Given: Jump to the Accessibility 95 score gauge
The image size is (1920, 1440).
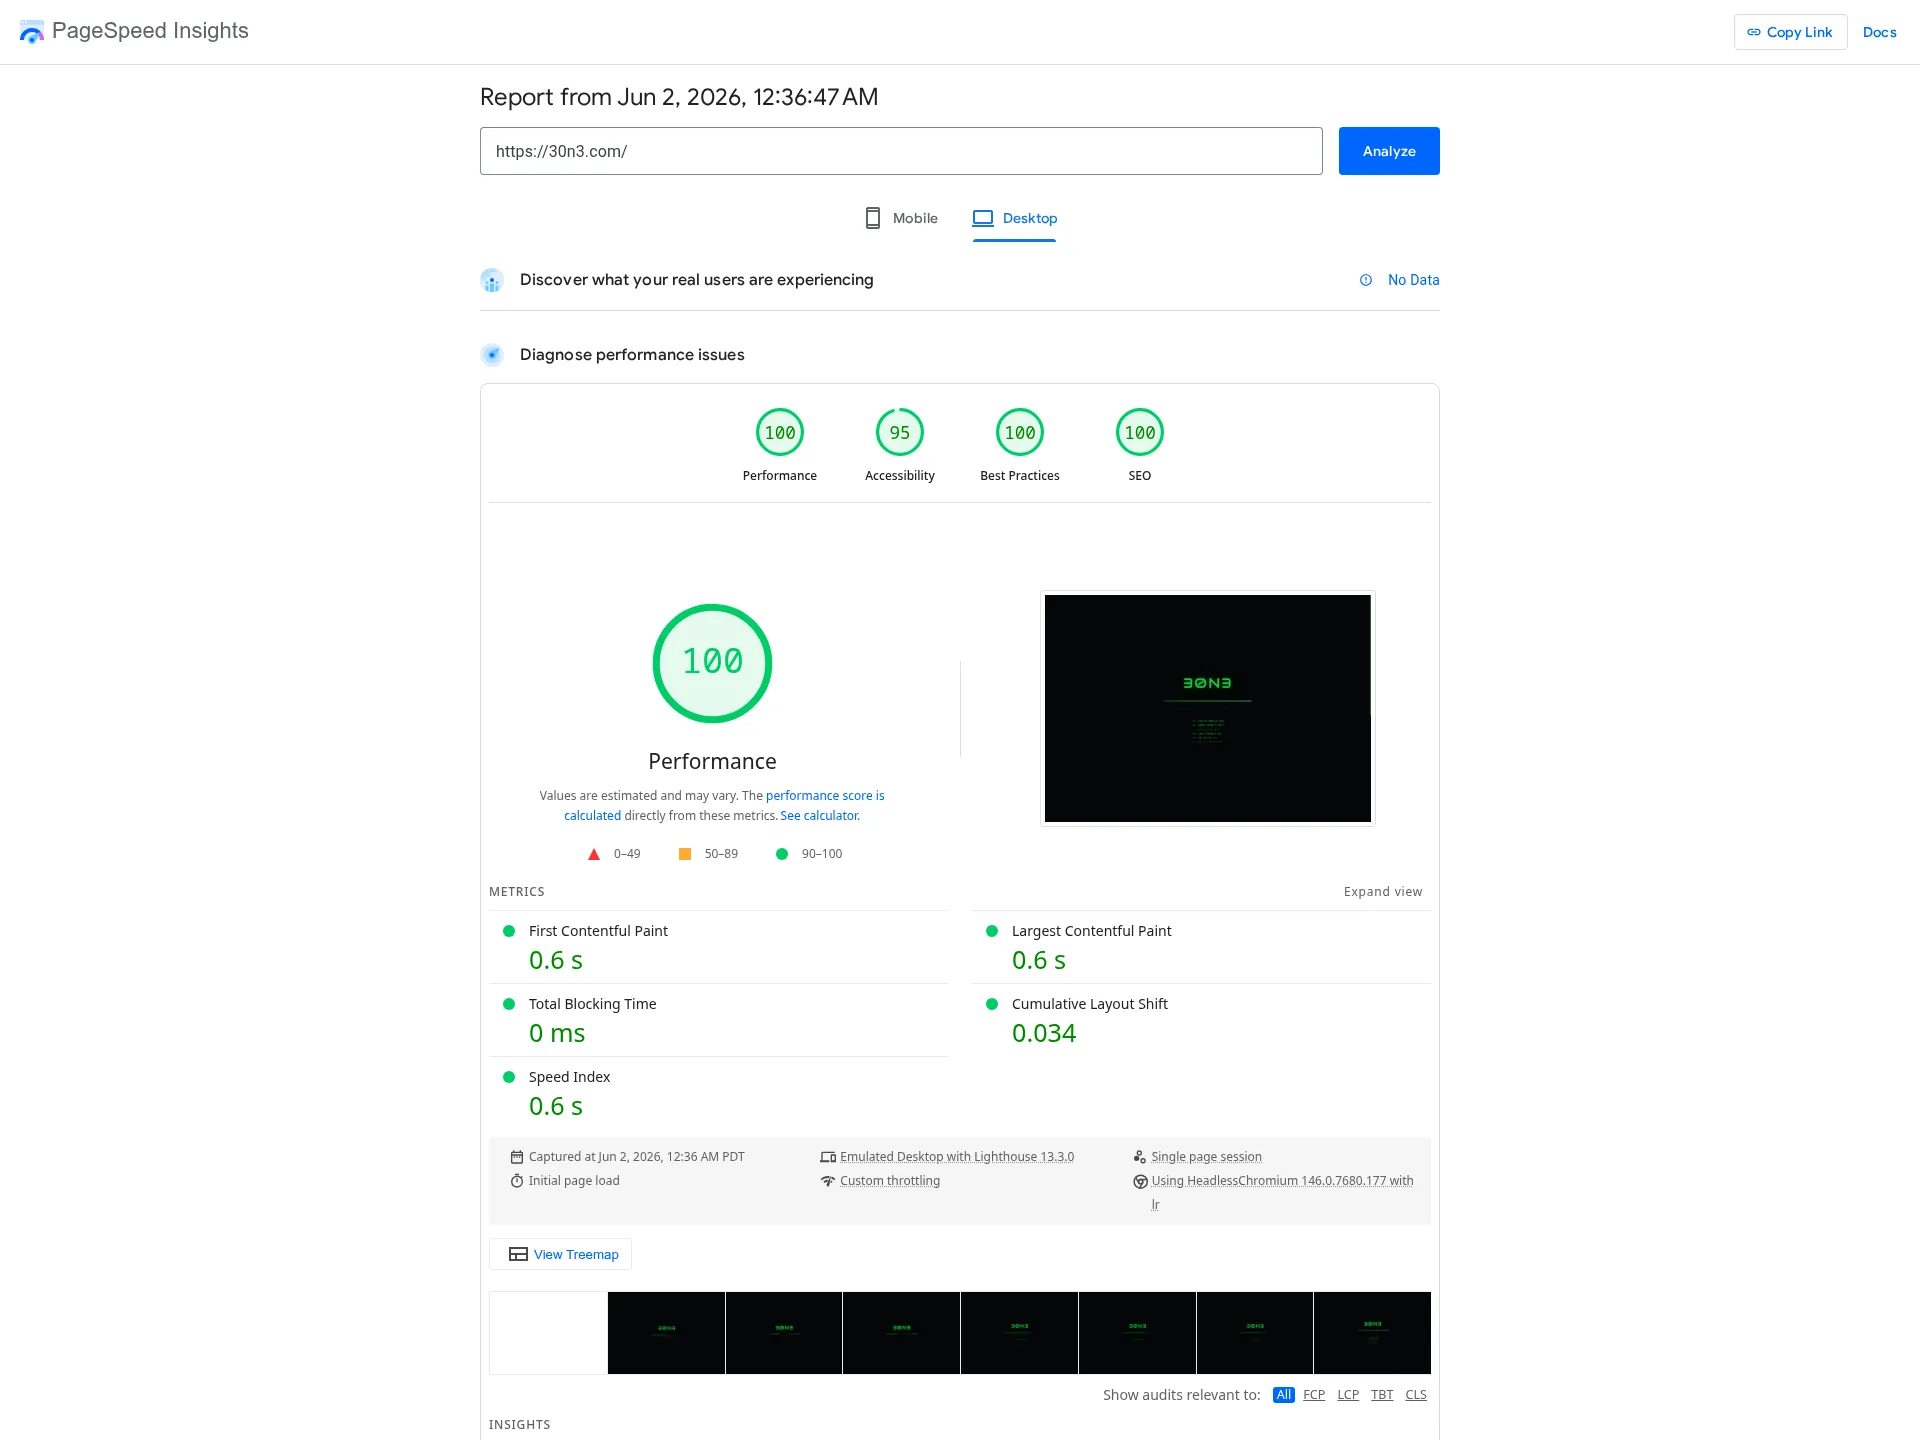Looking at the screenshot, I should [900, 433].
